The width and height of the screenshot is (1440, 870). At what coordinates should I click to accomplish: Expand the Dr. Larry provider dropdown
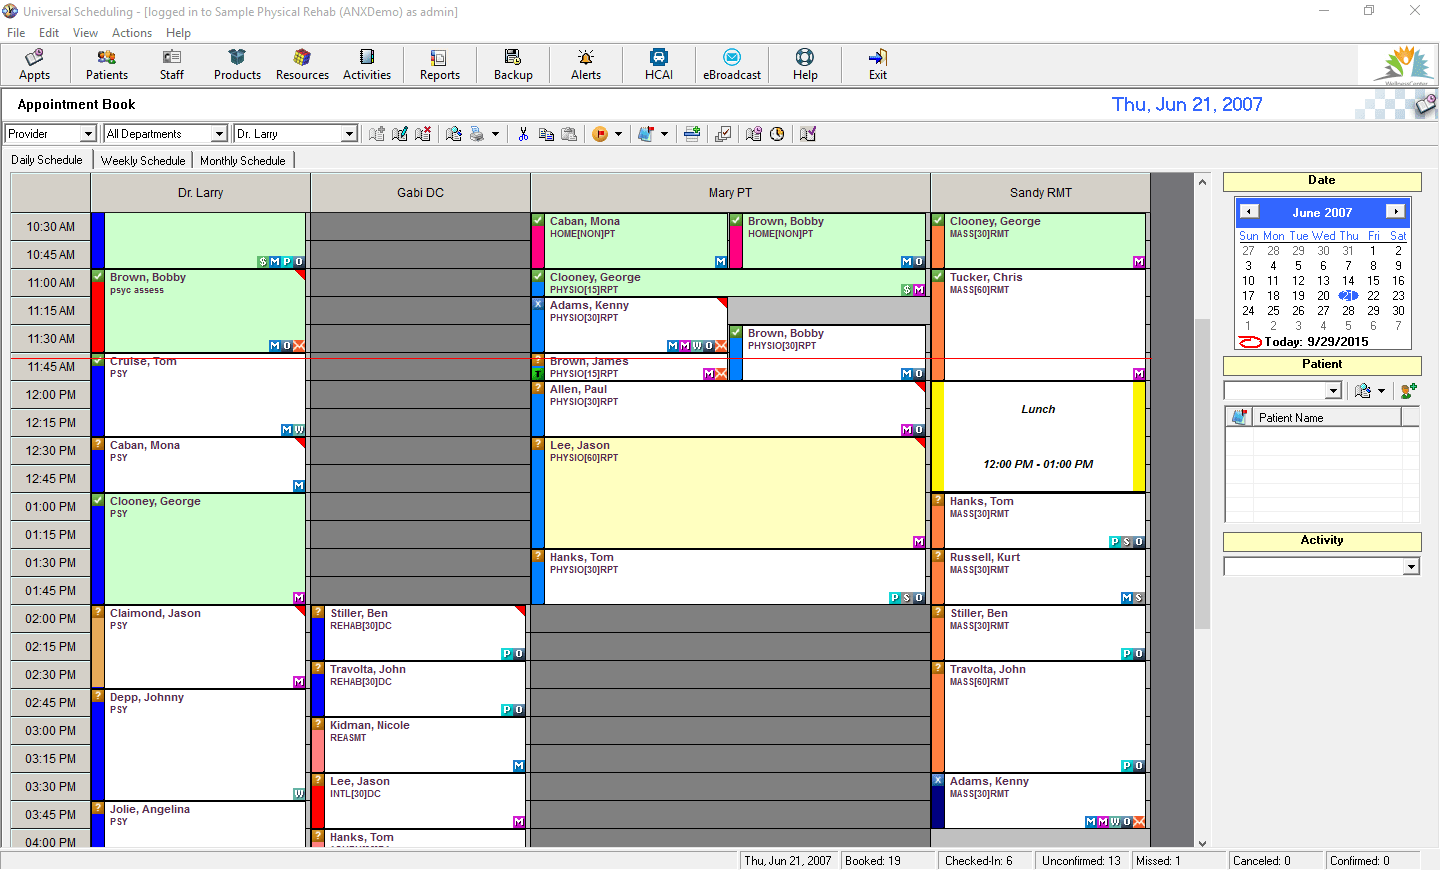click(x=349, y=134)
